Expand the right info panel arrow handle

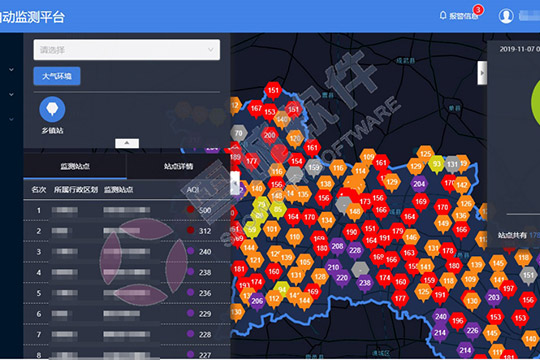[x=482, y=73]
